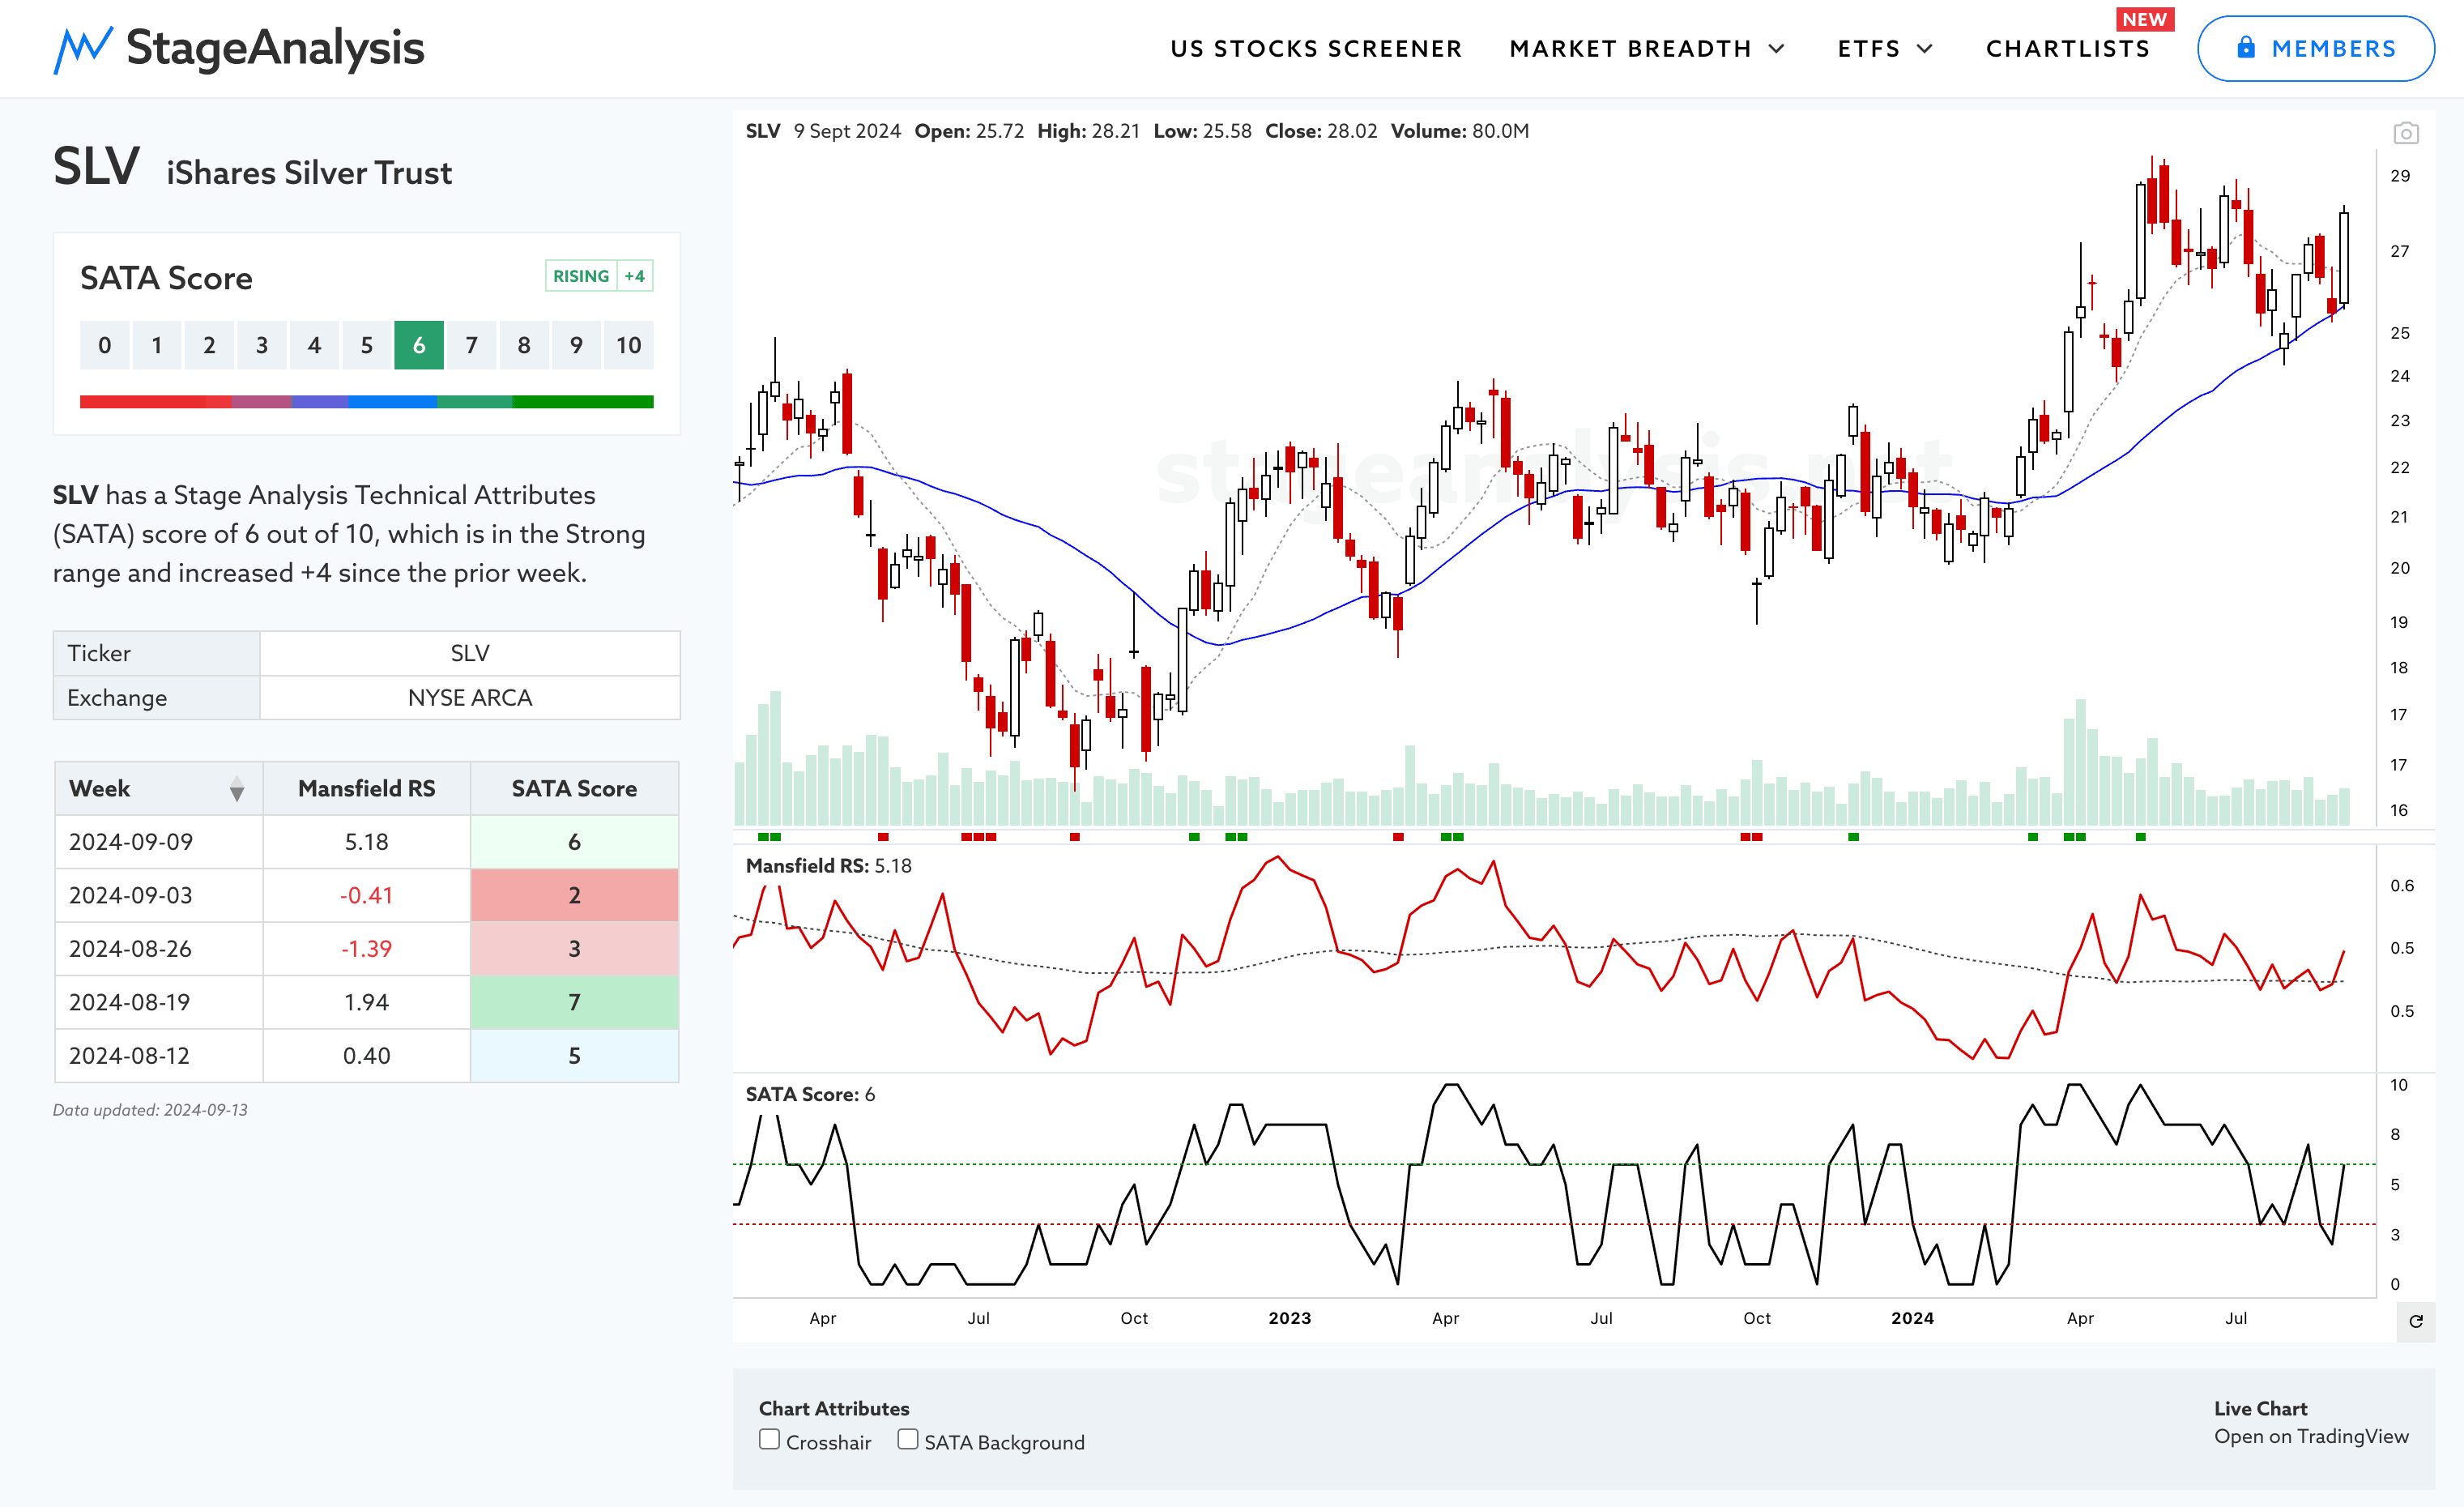Click the StageAnalysis logo icon

pos(82,50)
